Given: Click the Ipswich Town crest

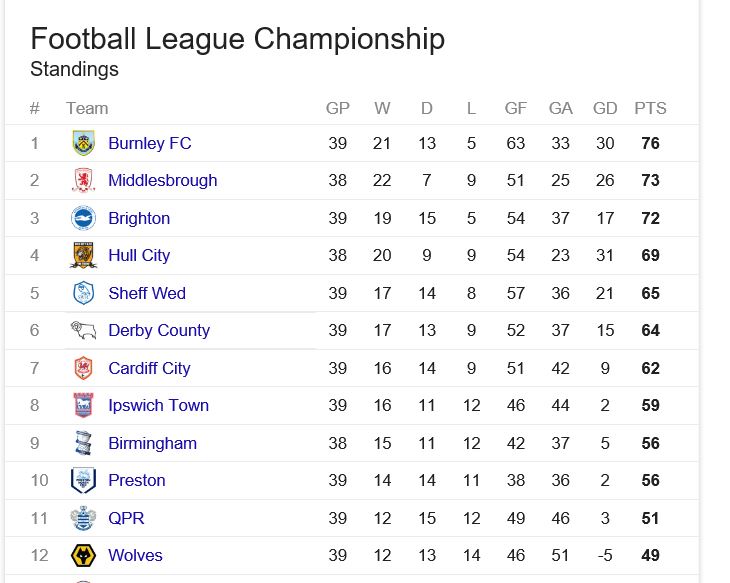Looking at the screenshot, I should coord(84,405).
